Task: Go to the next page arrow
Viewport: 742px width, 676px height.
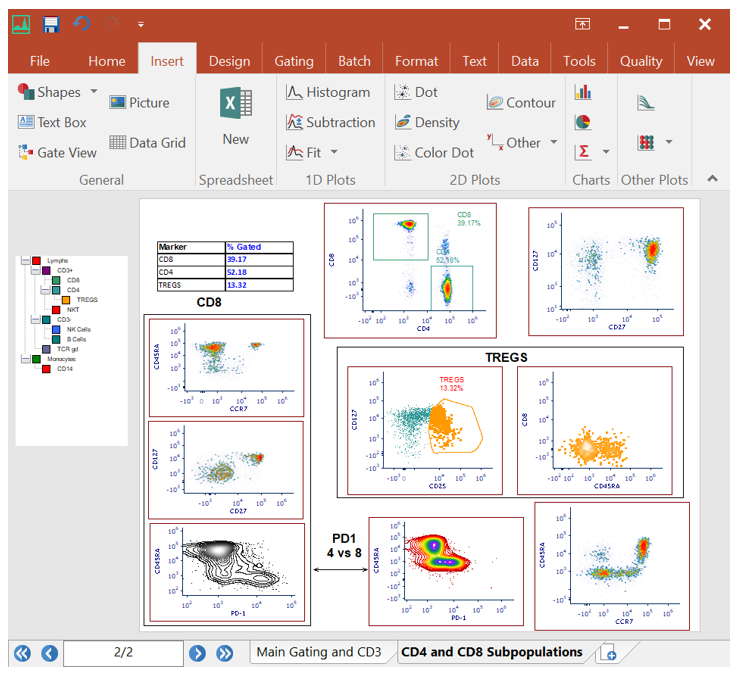Action: click(x=198, y=653)
